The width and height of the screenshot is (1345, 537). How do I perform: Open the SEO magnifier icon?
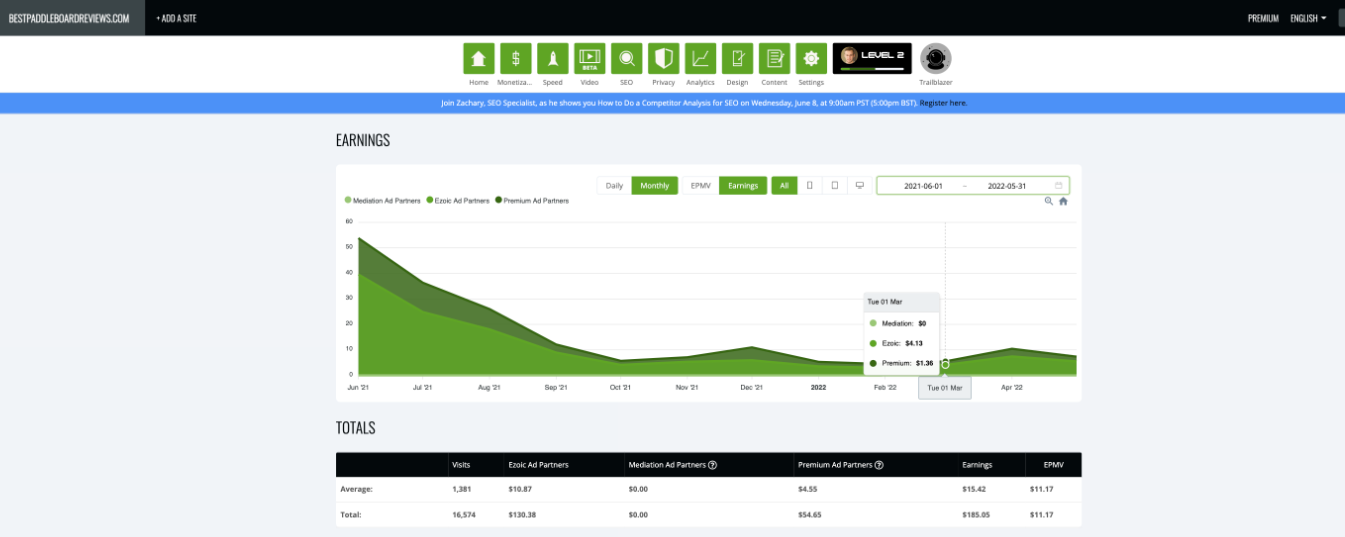click(626, 58)
